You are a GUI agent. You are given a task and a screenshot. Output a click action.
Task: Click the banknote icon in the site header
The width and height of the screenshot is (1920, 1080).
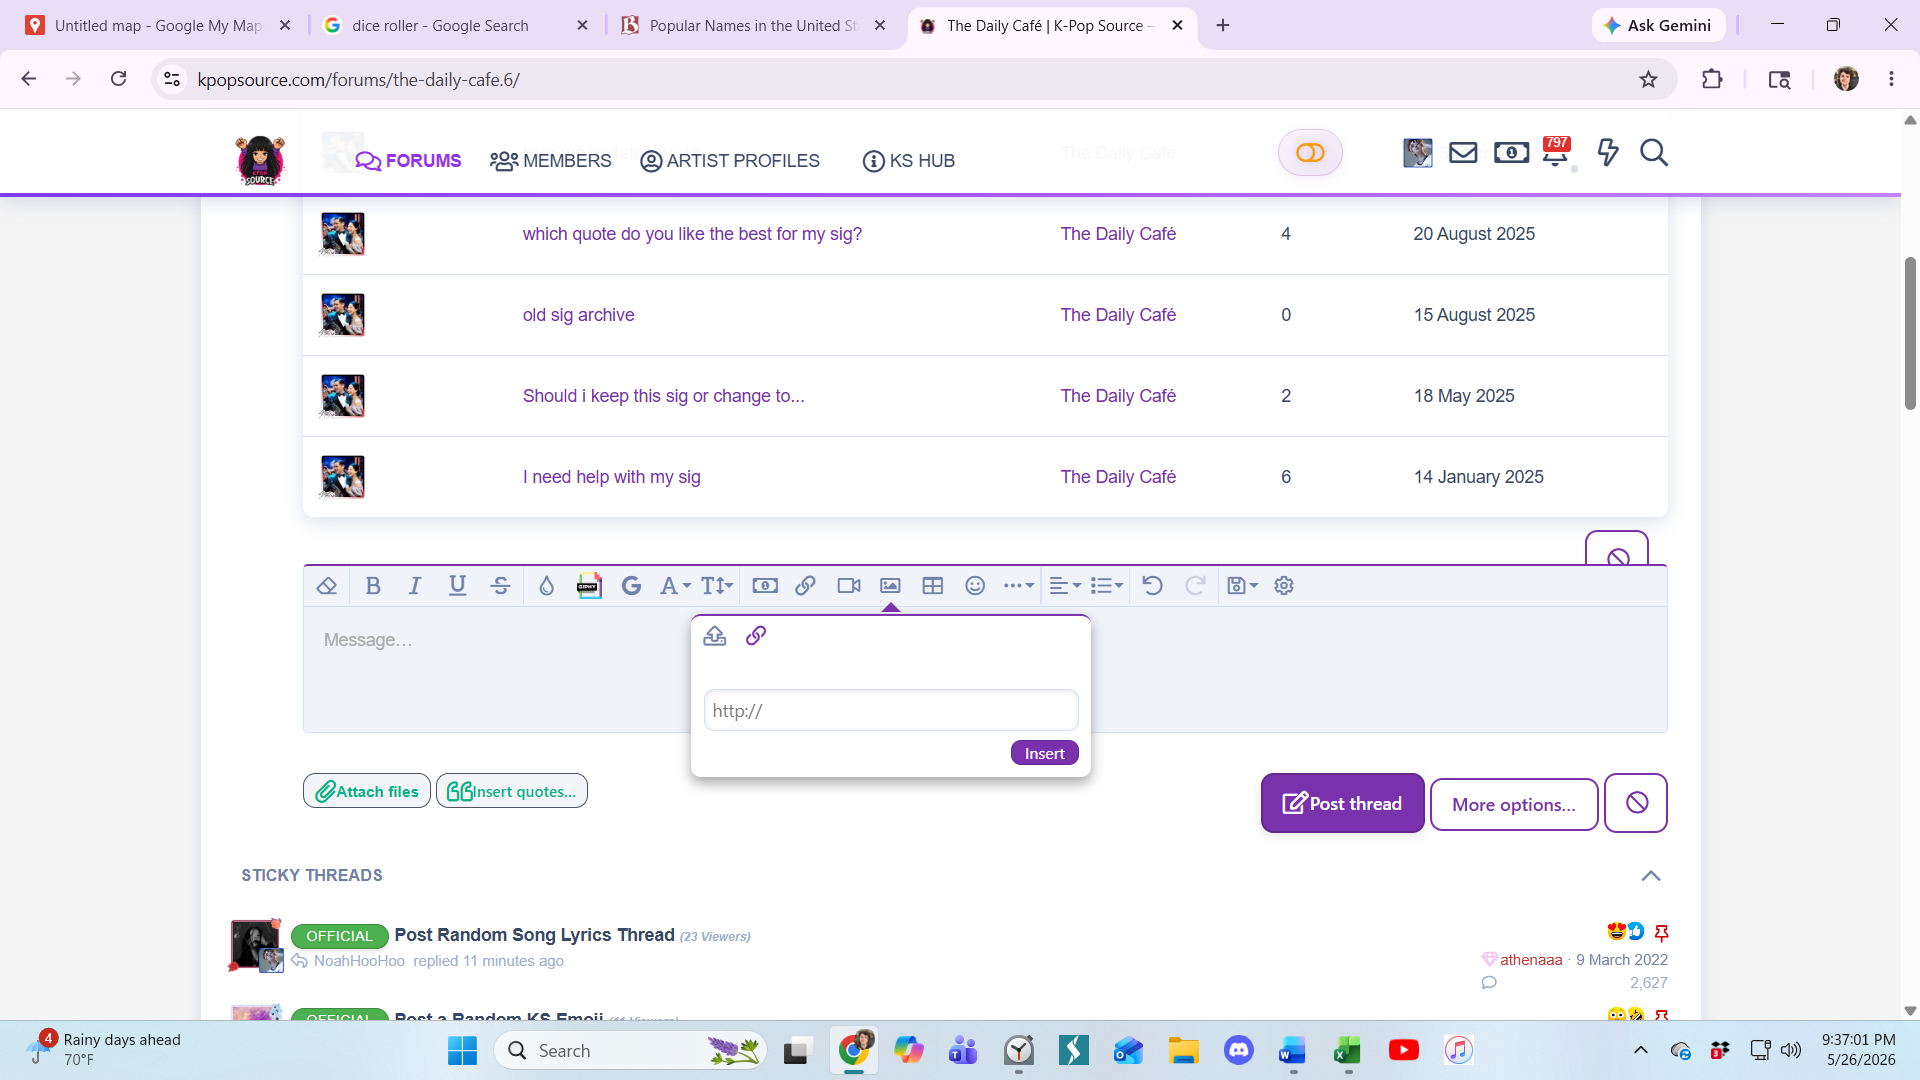pos(1511,153)
